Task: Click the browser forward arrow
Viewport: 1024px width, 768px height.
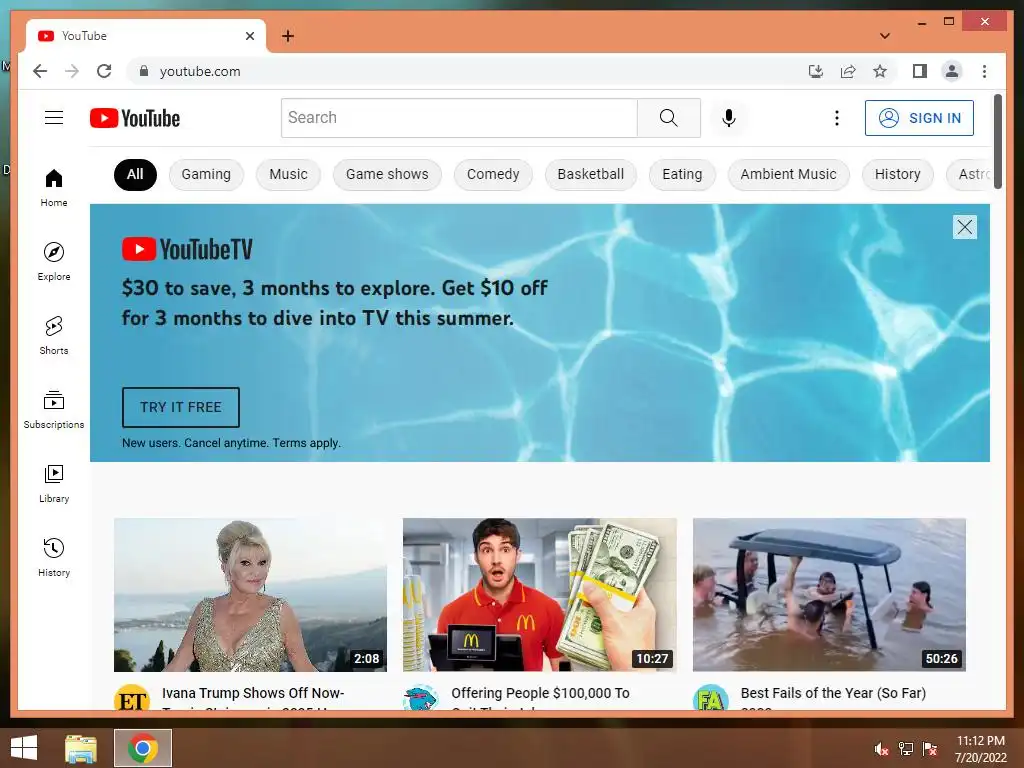Action: coord(72,71)
